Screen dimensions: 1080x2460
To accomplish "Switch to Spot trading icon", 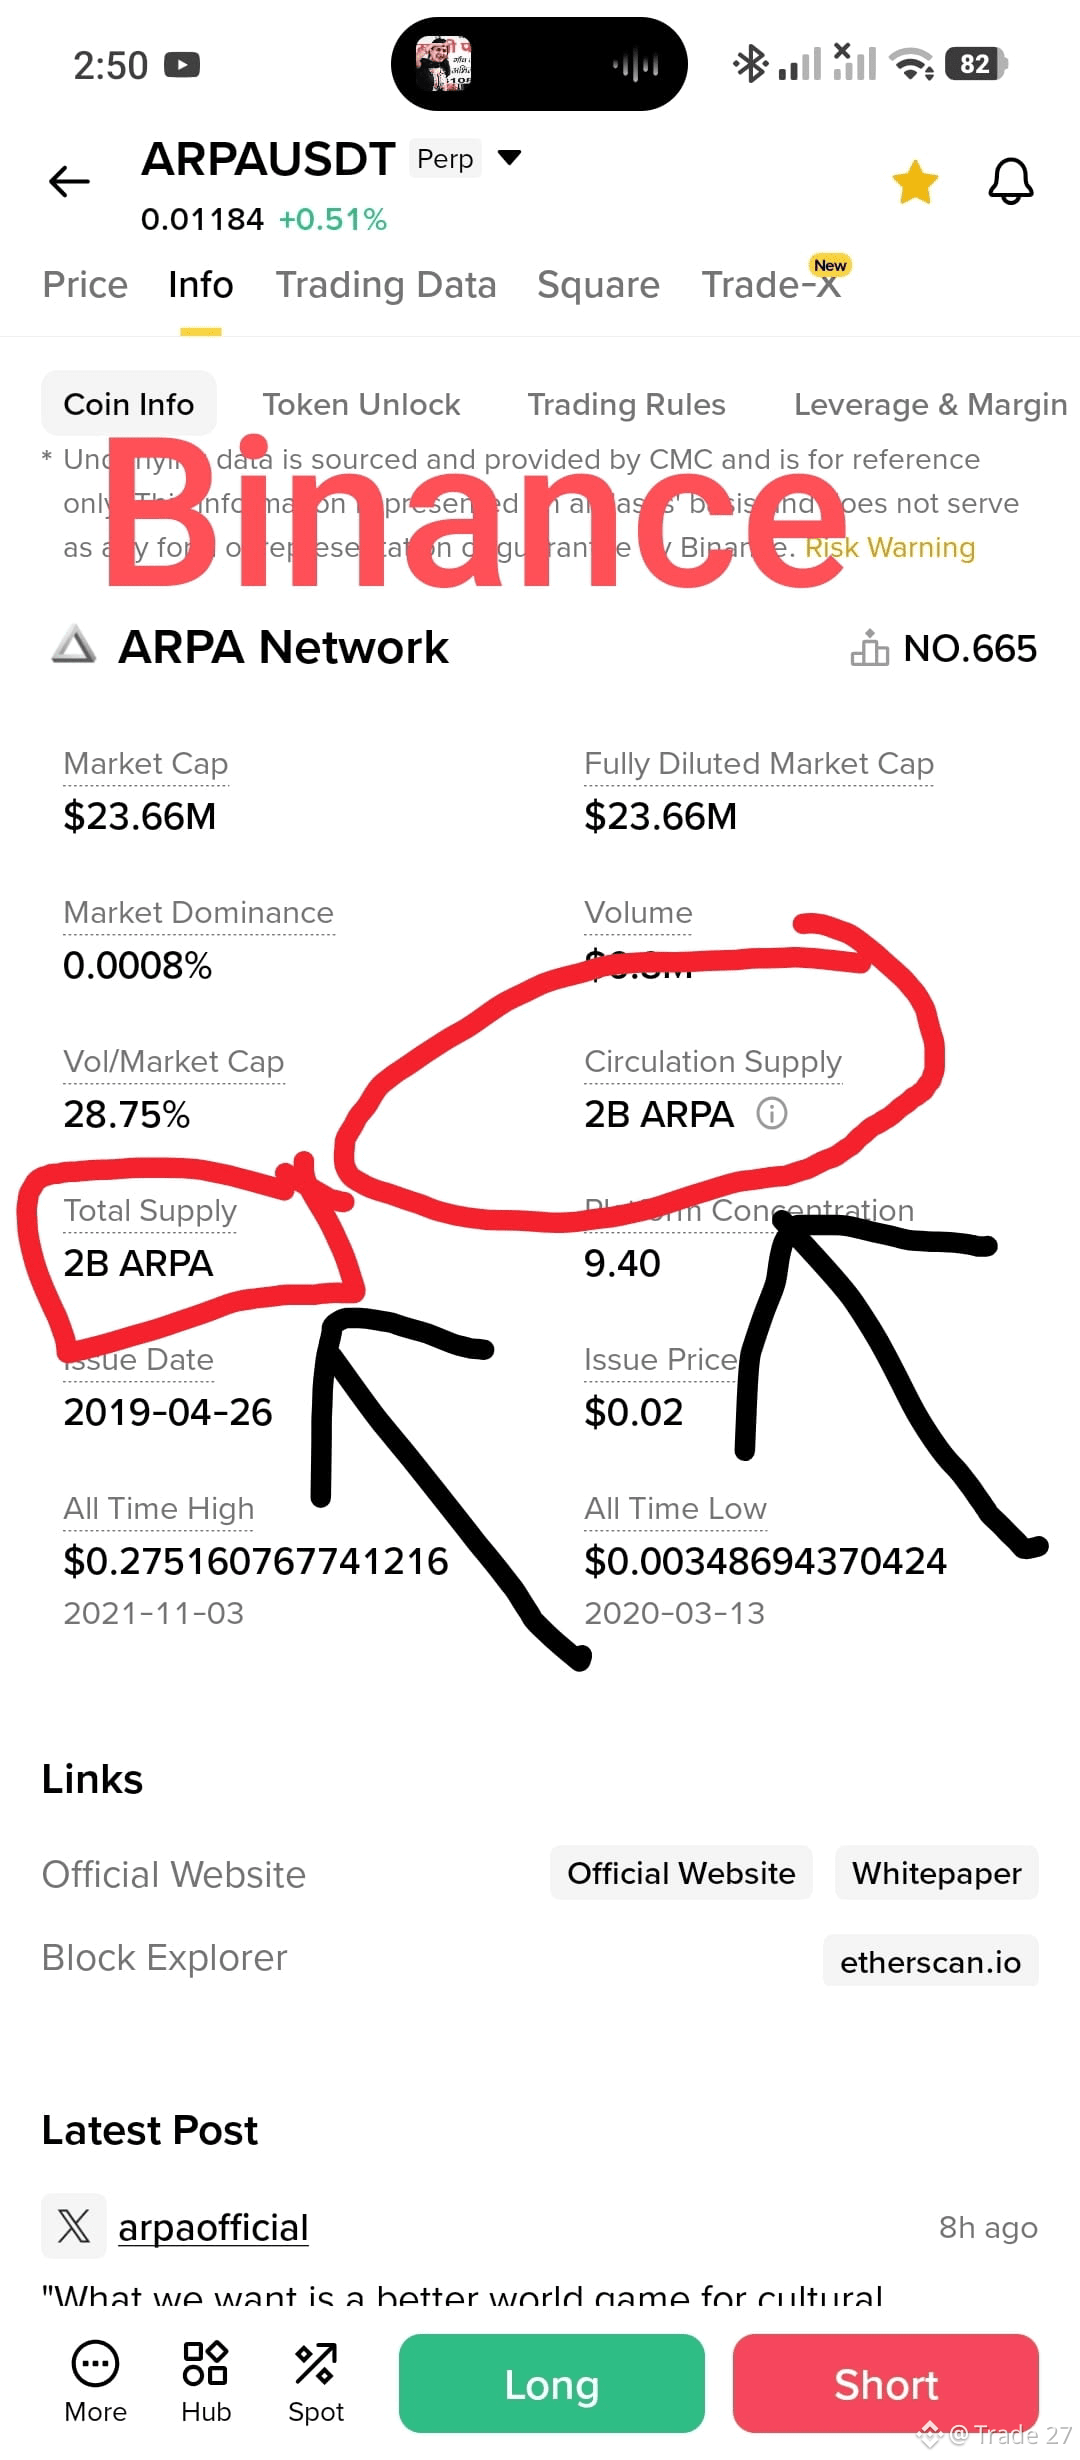I will click(316, 2363).
